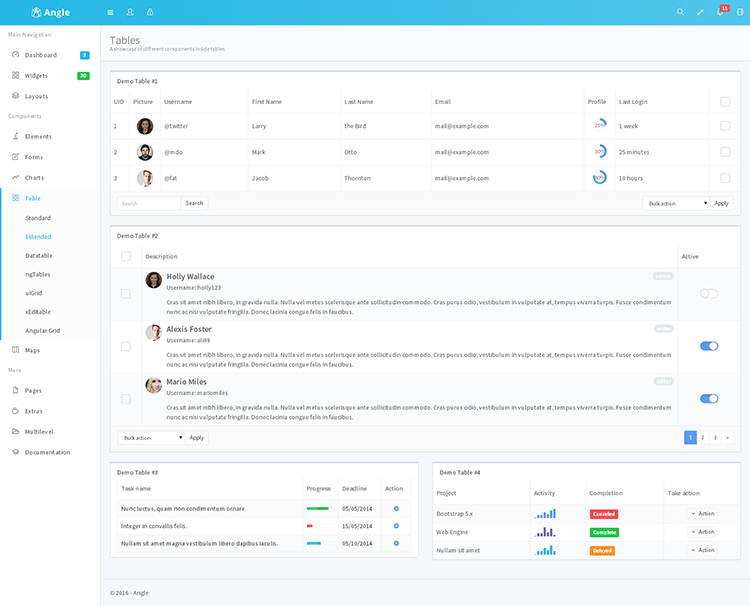Click the Search button in Demo Table #1
Image resolution: width=750 pixels, height=606 pixels.
(194, 203)
